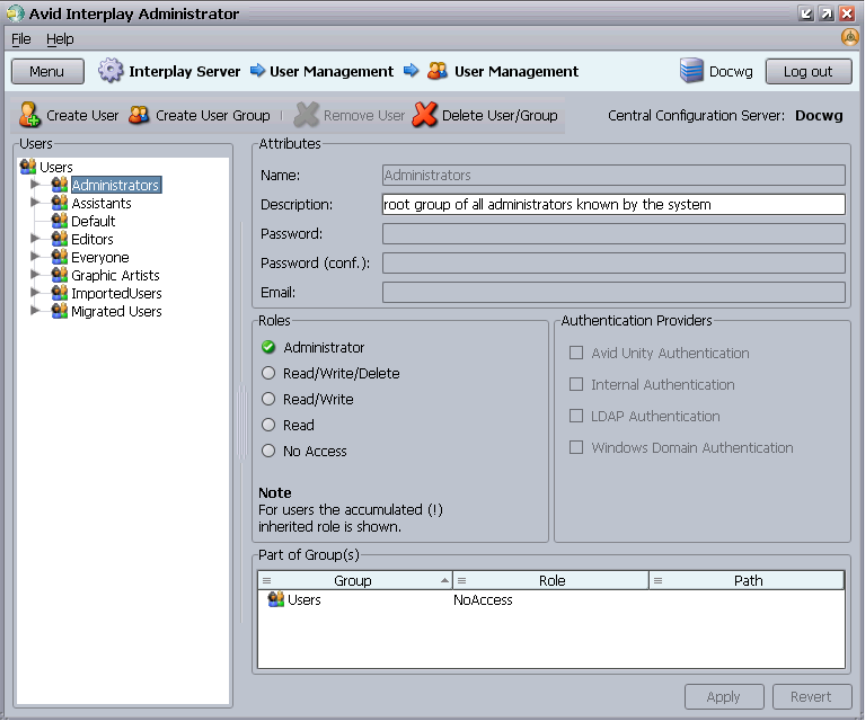Viewport: 865px width, 720px height.
Task: Click the ImportedUsers group icon
Action: pyautogui.click(x=60, y=293)
